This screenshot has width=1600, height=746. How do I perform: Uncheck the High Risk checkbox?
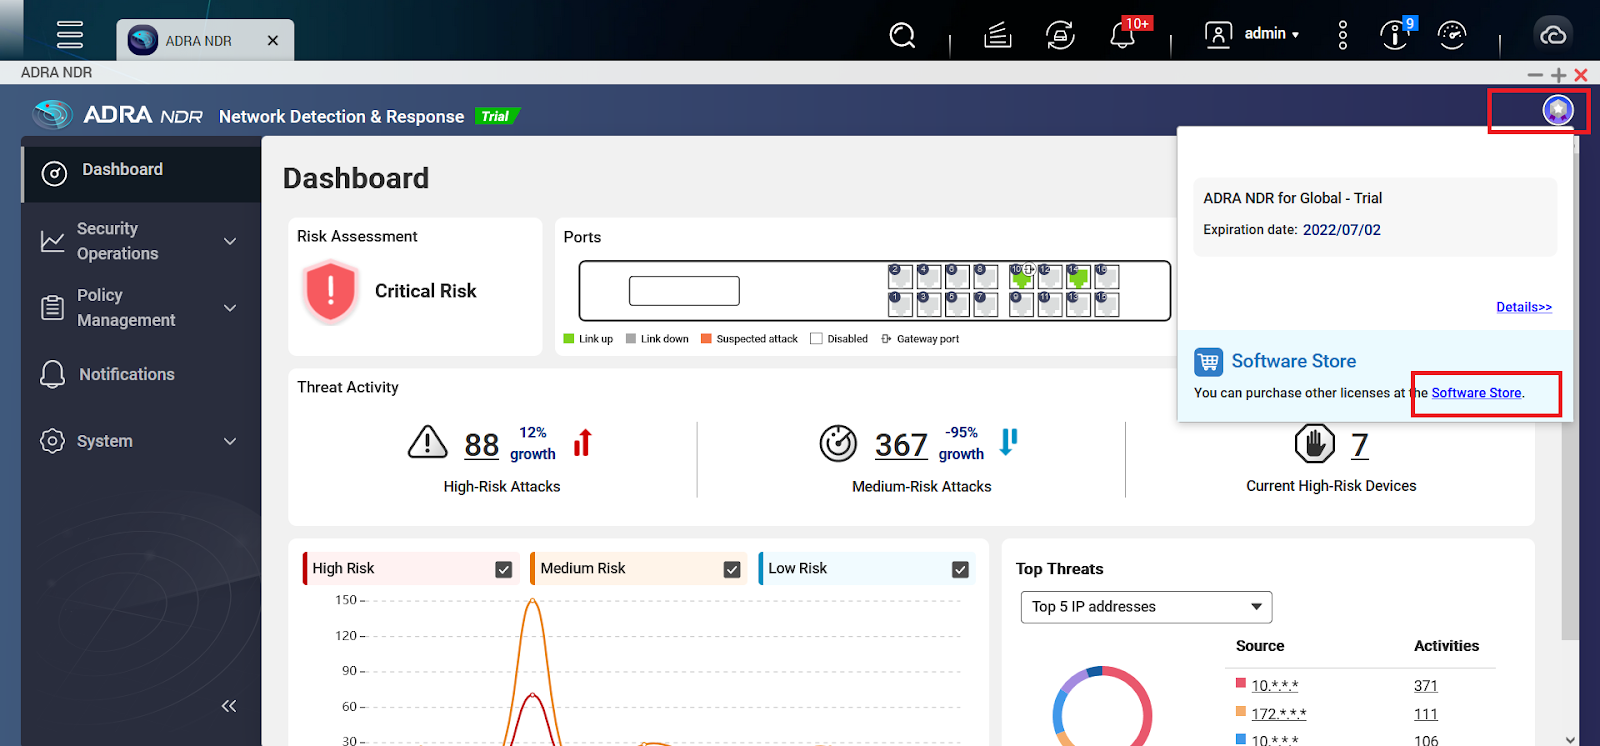point(504,569)
